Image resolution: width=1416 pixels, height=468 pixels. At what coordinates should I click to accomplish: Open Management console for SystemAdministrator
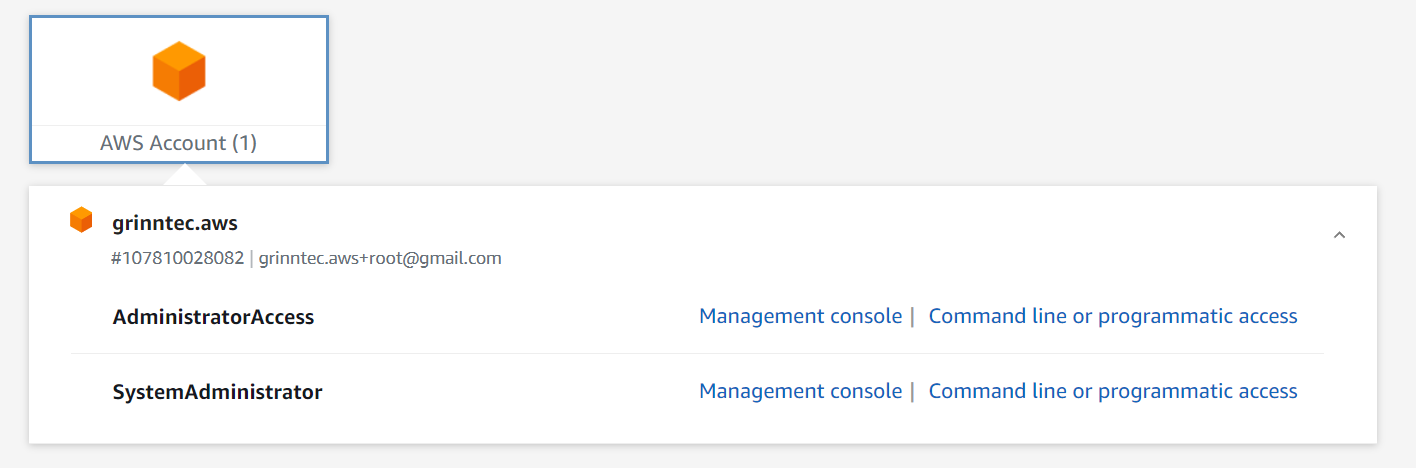coord(800,391)
